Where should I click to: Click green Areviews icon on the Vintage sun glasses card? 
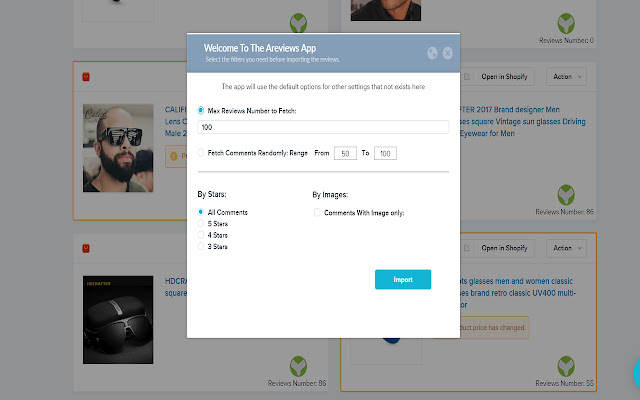click(566, 195)
